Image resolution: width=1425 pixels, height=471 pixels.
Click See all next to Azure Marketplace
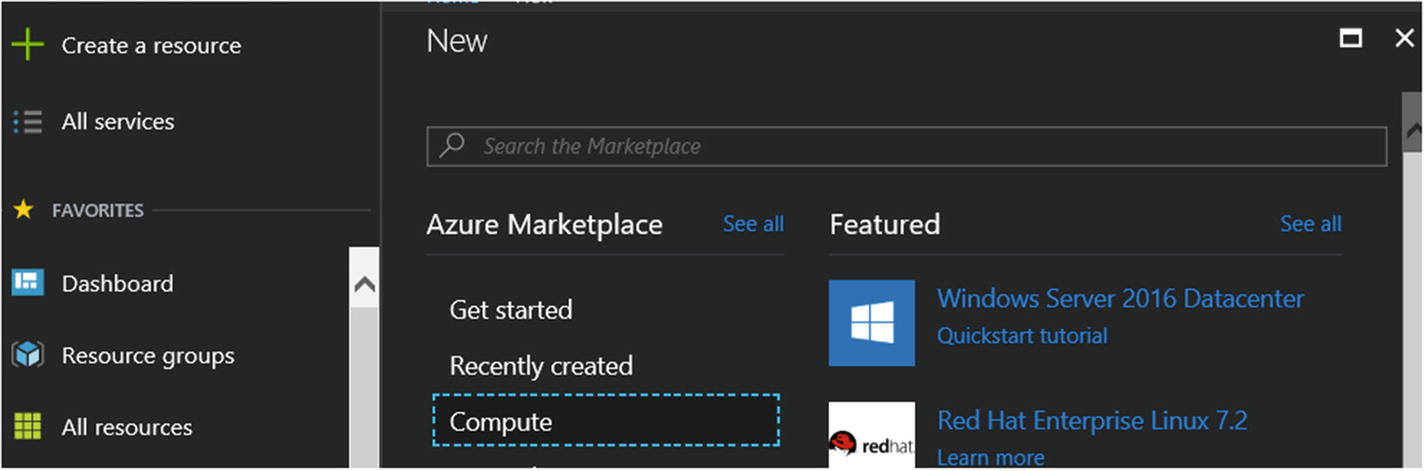(x=753, y=224)
